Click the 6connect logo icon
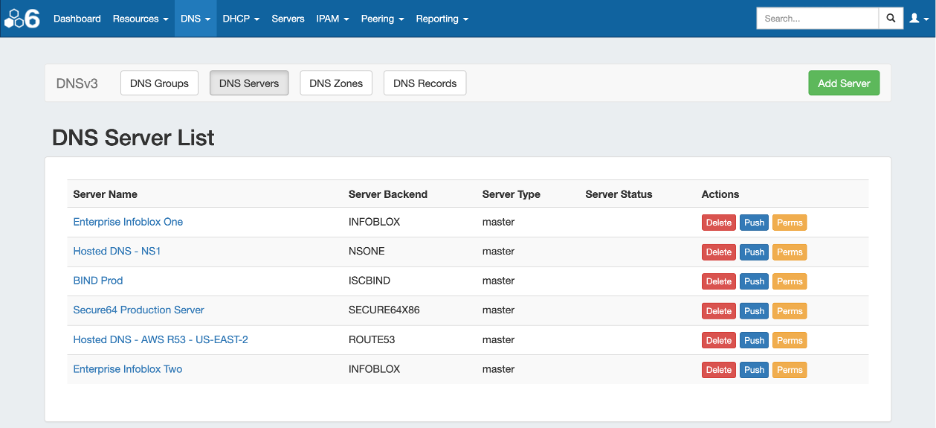This screenshot has width=936, height=428. coord(22,18)
